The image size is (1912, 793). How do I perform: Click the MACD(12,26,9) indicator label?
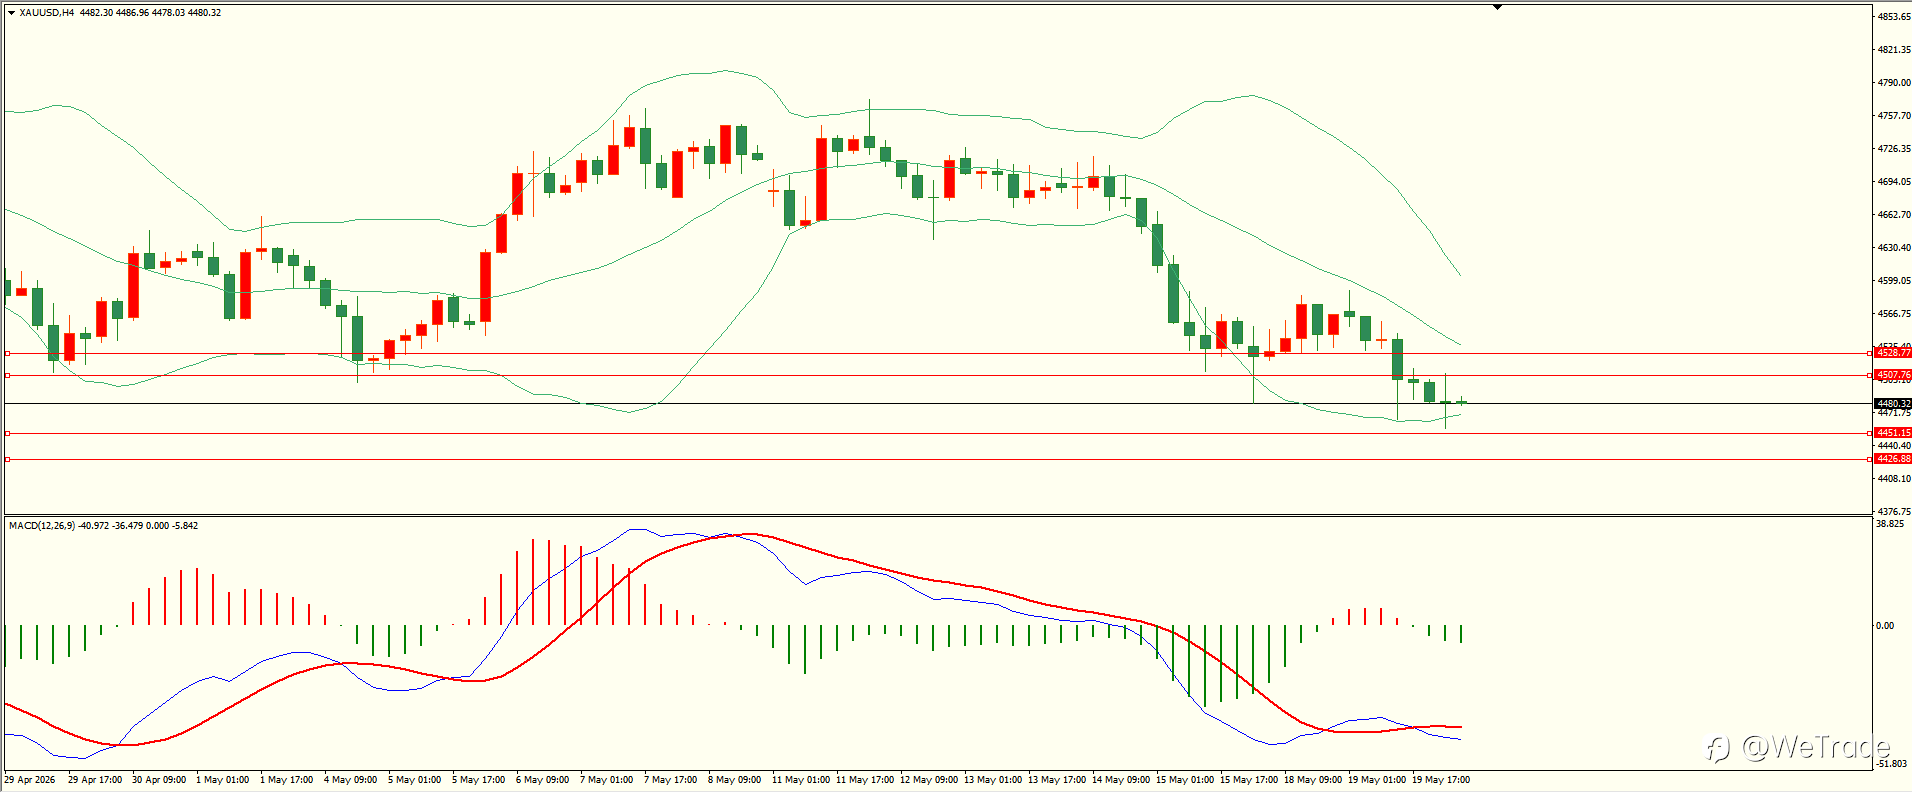(42, 525)
